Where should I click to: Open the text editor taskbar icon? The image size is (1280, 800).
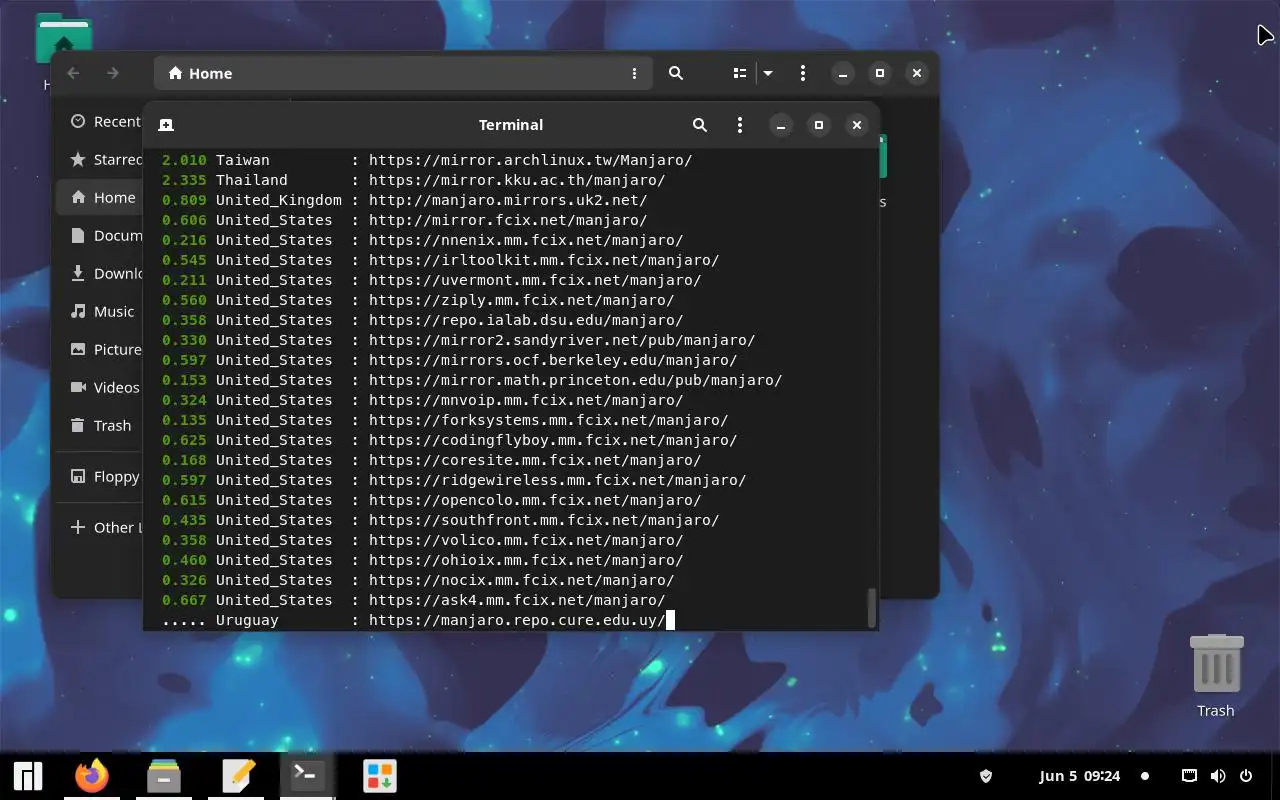tap(237, 776)
